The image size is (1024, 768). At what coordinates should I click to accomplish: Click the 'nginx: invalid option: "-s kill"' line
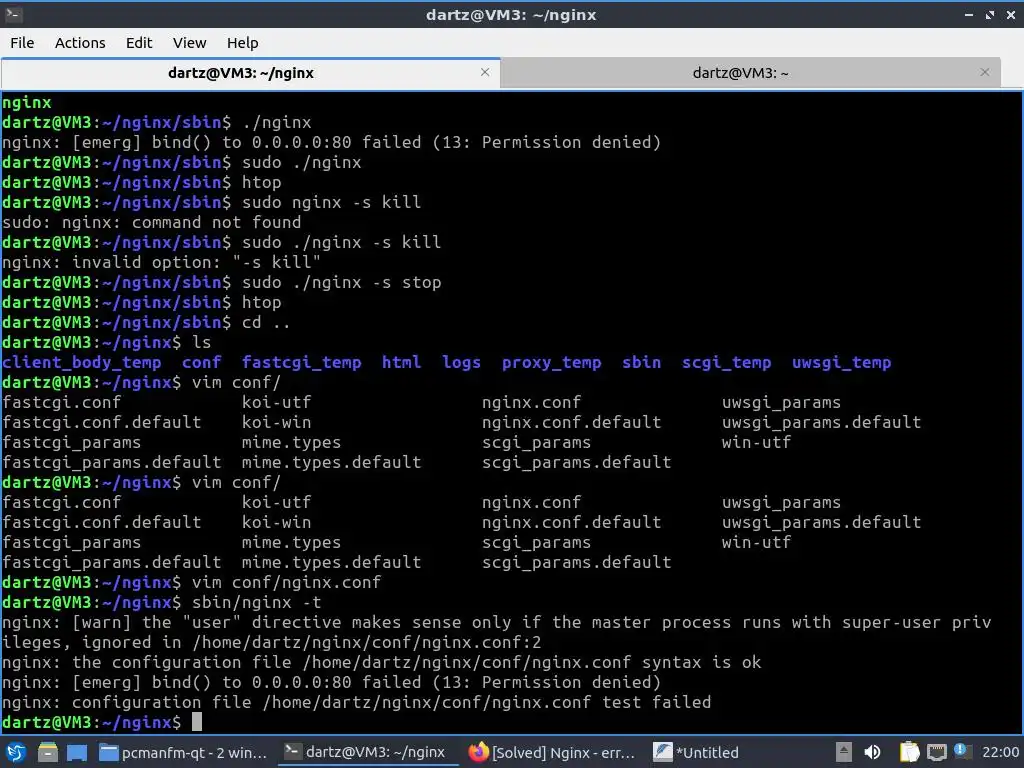pos(161,262)
